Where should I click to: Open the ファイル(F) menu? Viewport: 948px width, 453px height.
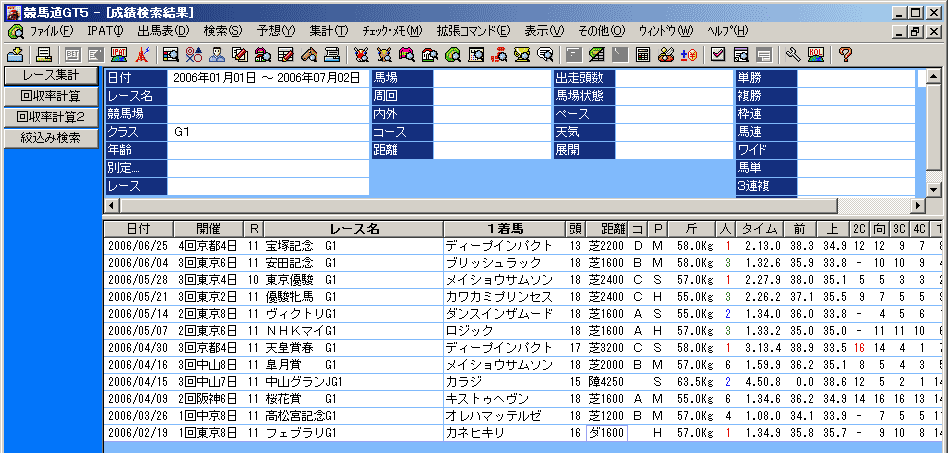click(43, 31)
